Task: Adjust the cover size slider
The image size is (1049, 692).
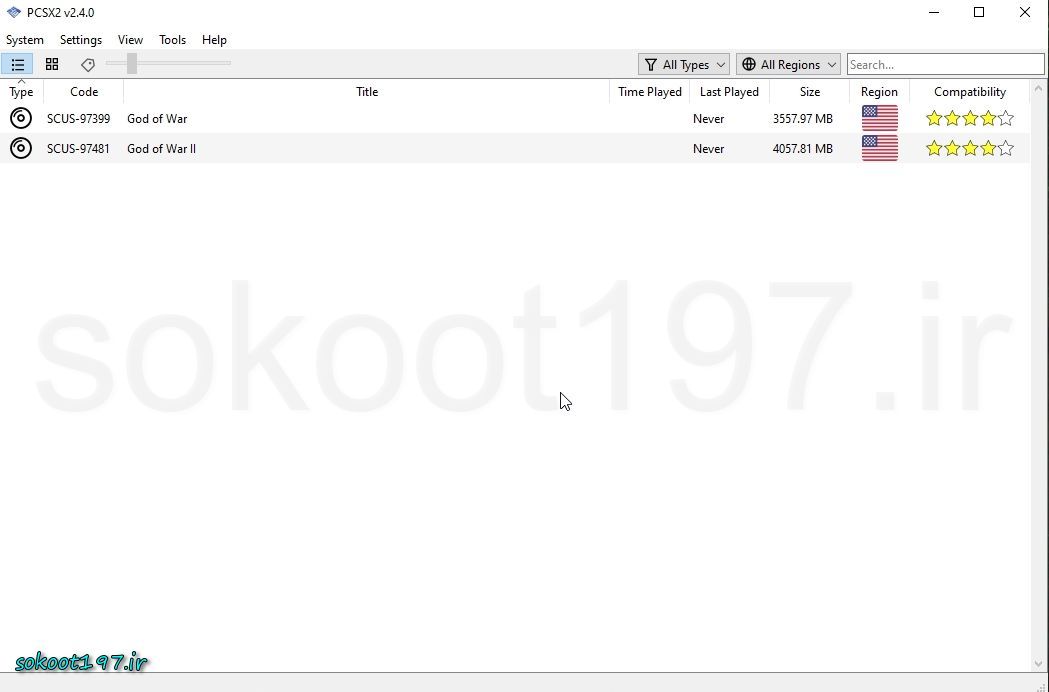Action: 131,64
